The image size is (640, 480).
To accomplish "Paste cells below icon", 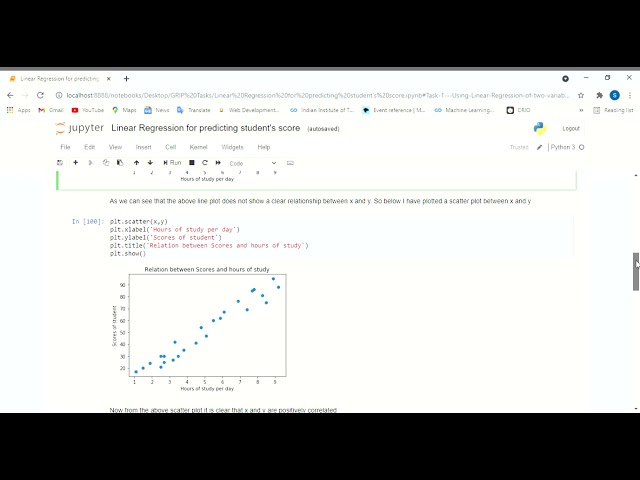I will 120,163.
